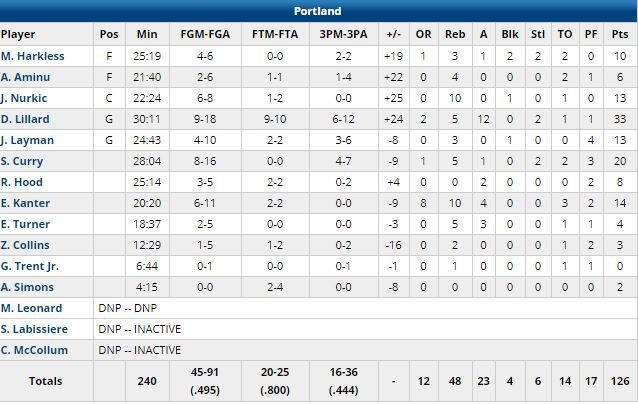Click S. Curry's name
Viewport: 638px width, 404px height.
(x=23, y=161)
